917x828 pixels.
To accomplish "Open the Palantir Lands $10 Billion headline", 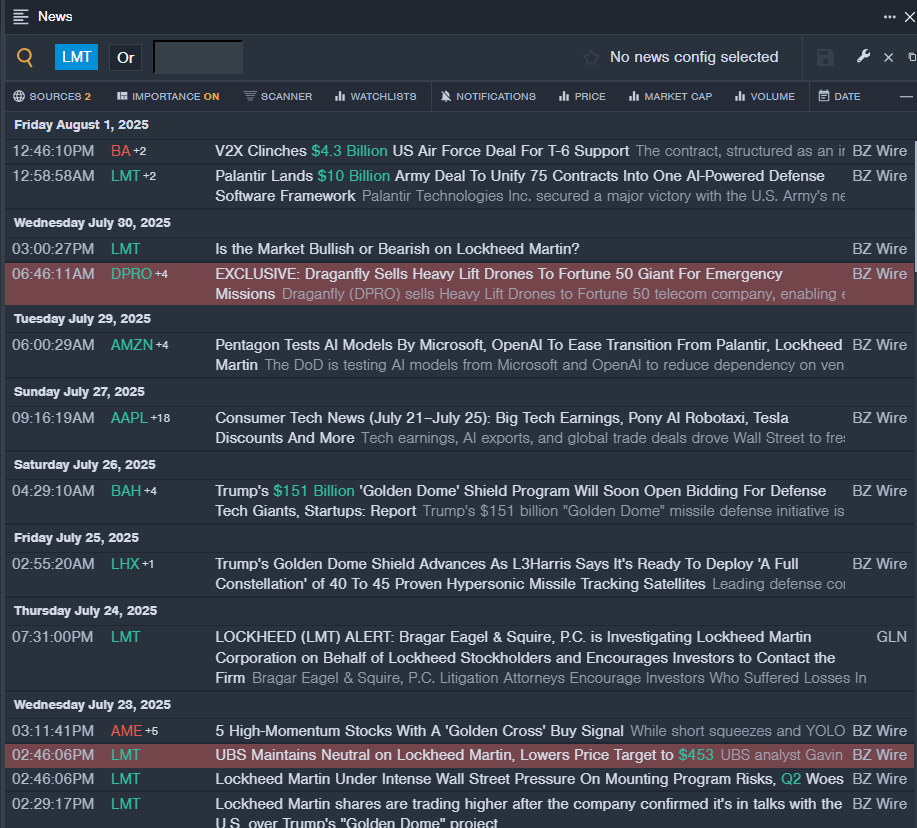I will click(x=519, y=186).
